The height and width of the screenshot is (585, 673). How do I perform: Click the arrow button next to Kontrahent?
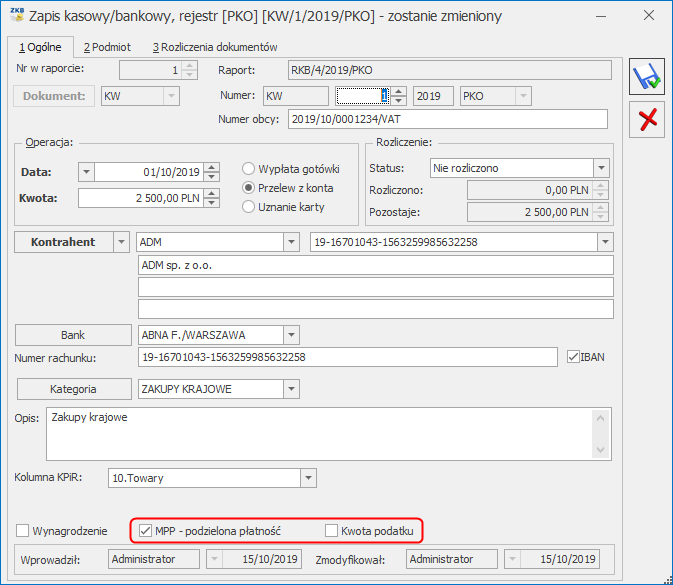click(x=121, y=242)
